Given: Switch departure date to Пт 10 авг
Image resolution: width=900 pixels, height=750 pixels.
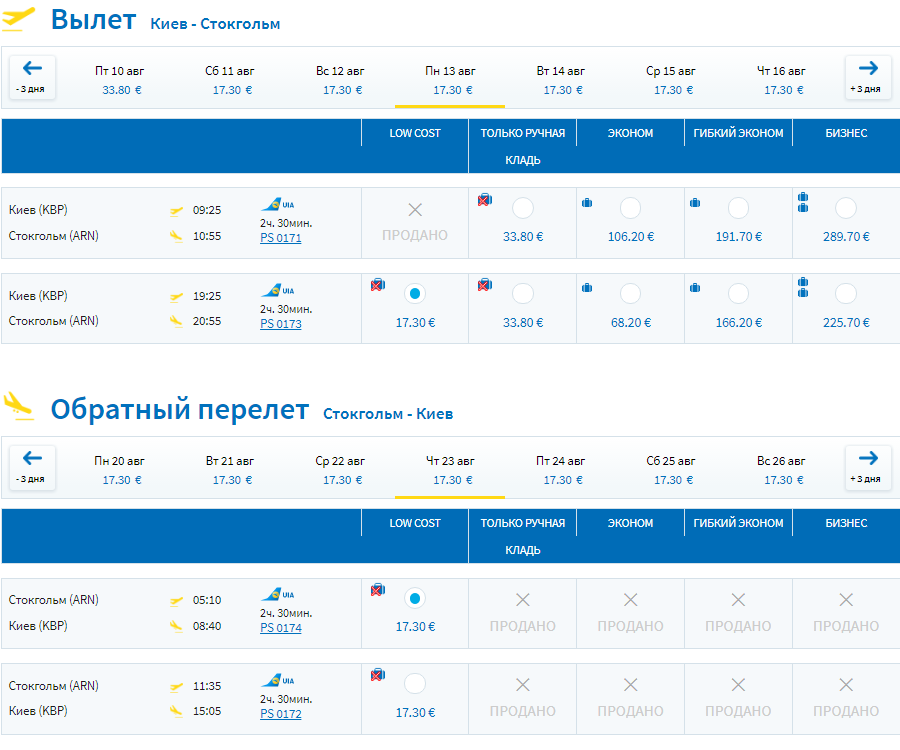Looking at the screenshot, I should 122,79.
